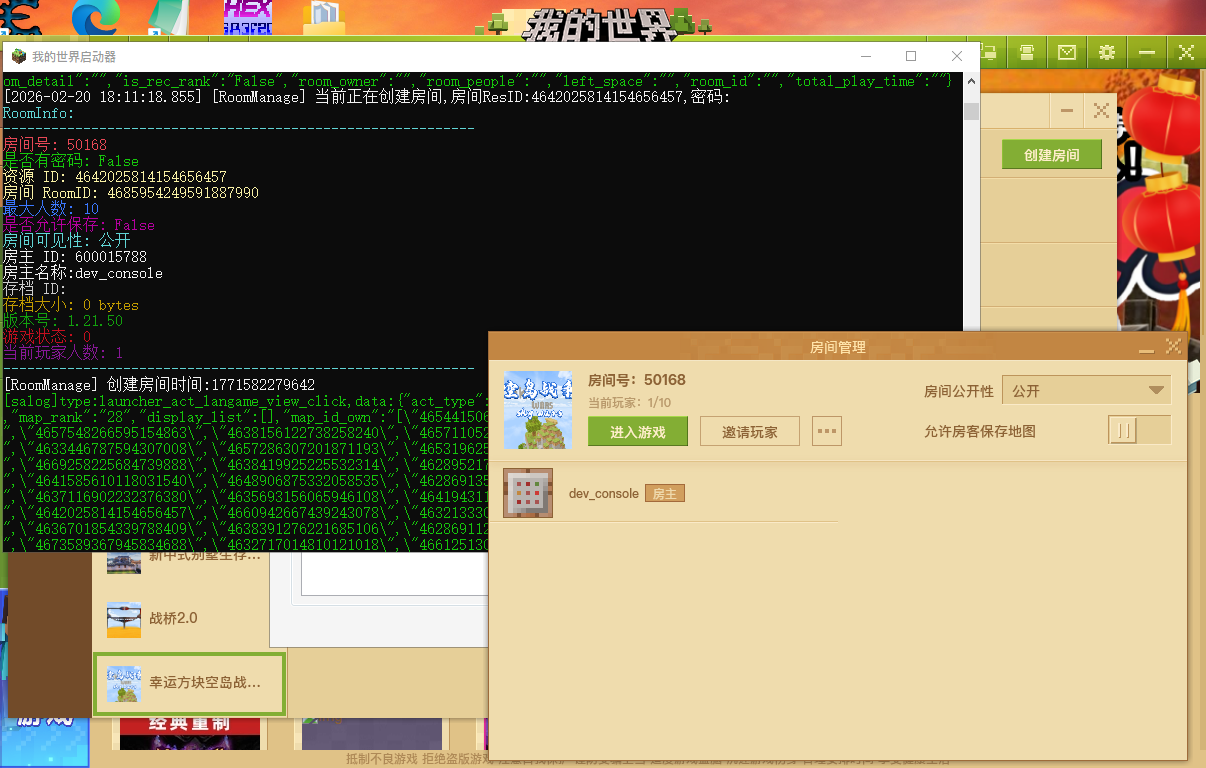Minimize the tan sub-window behind console
1206x768 pixels.
(1067, 111)
